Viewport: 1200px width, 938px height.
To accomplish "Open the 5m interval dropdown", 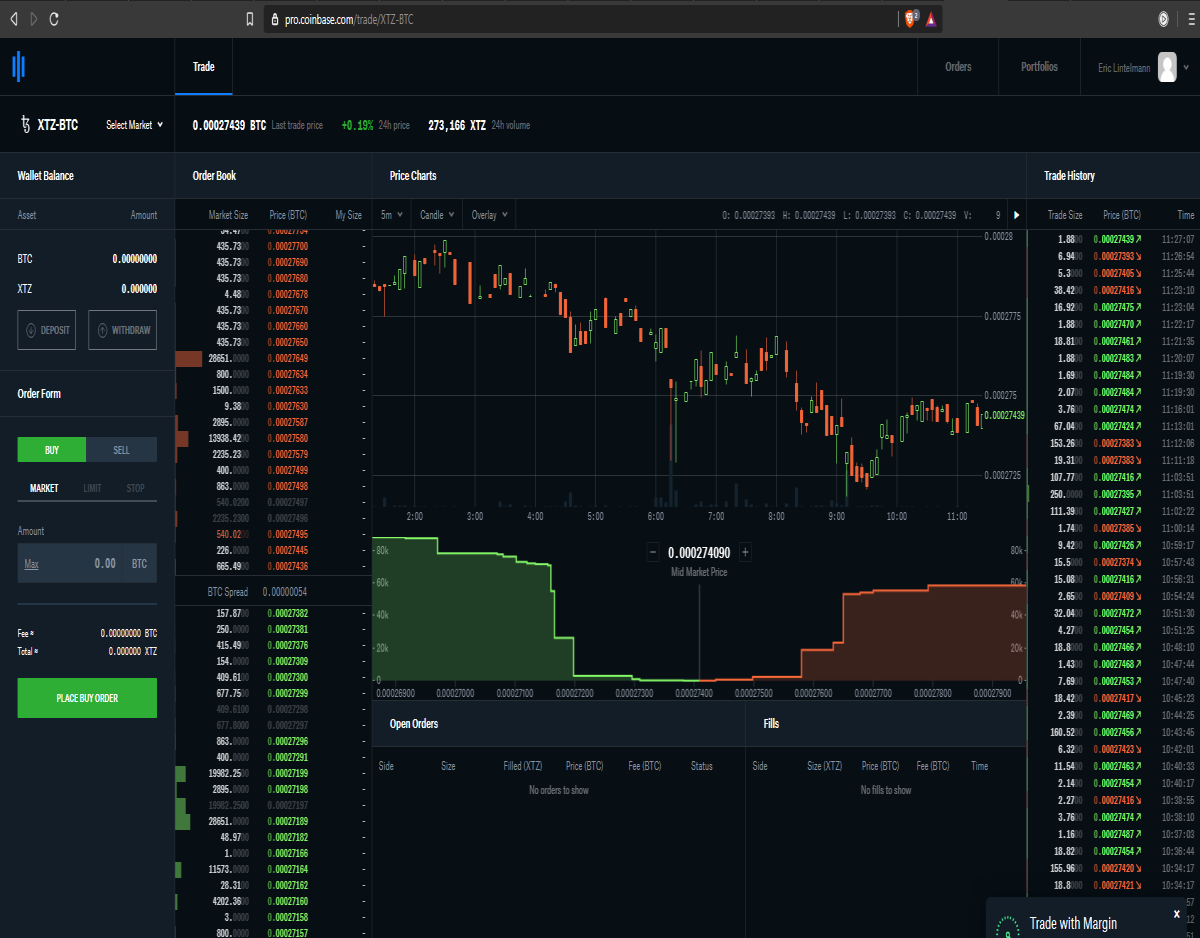I will coord(391,215).
